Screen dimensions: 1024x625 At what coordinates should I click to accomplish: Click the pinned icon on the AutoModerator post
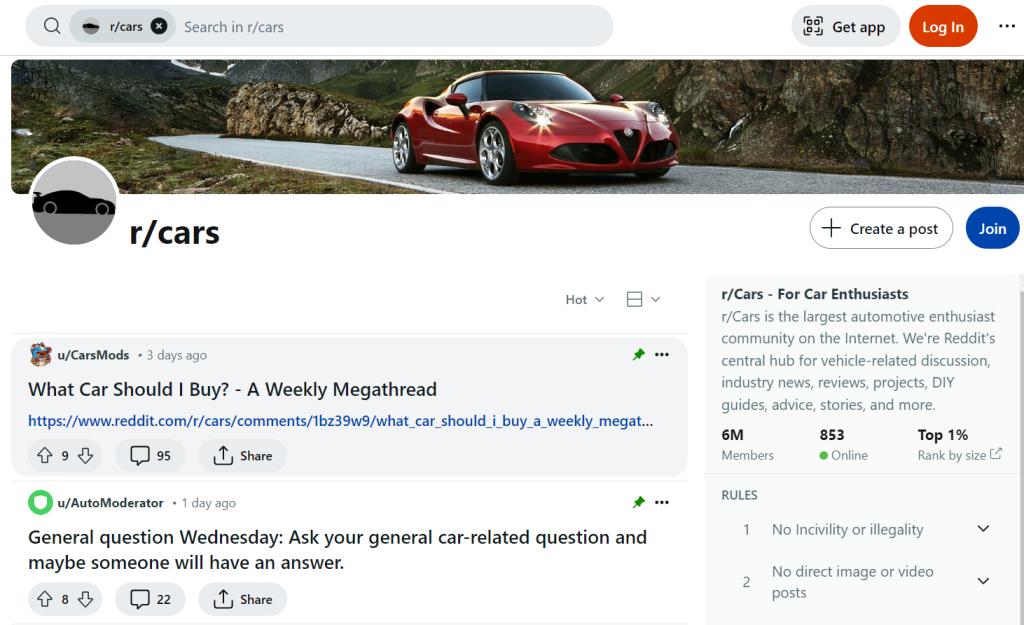[639, 502]
